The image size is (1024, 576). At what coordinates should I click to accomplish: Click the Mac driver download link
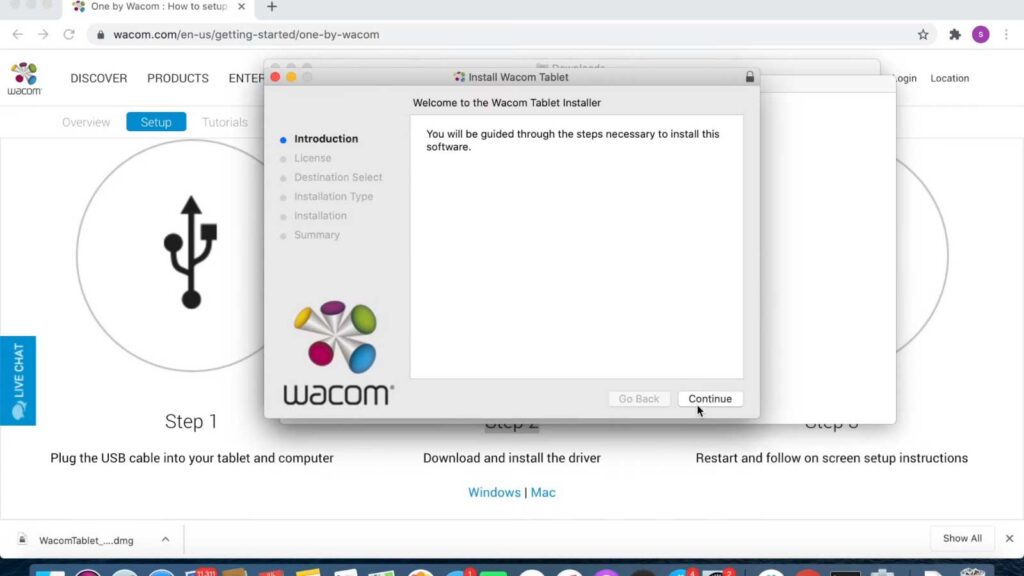click(543, 492)
